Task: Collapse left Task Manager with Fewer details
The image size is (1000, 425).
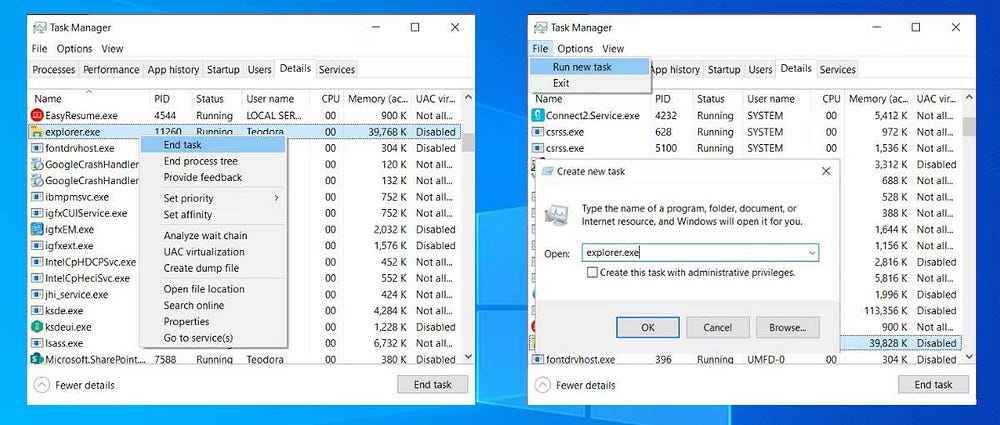Action: 42,385
